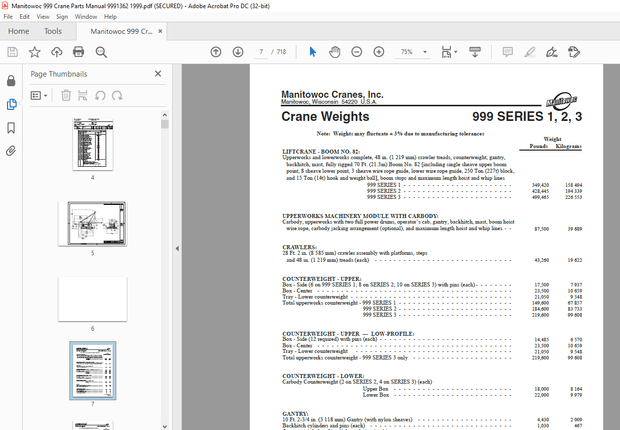Open the Window menu
The height and width of the screenshot is (430, 620).
[x=86, y=17]
